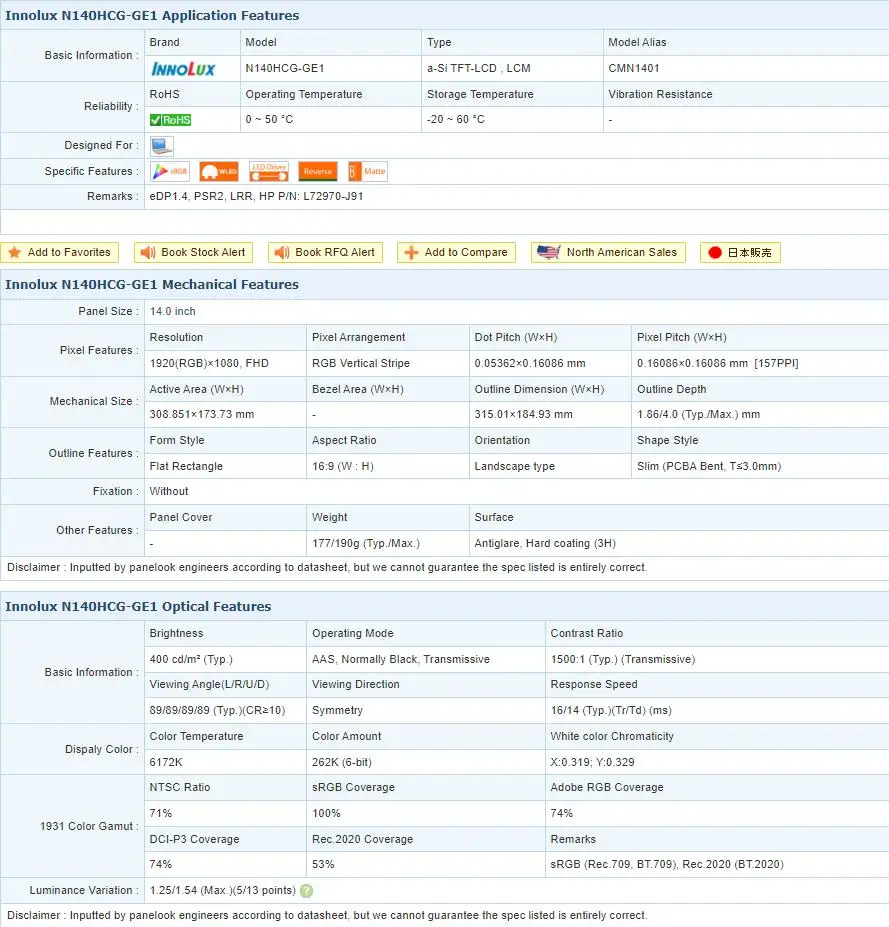Click the form style value Flat Rectangle
This screenshot has height=927, width=889.
coord(186,466)
